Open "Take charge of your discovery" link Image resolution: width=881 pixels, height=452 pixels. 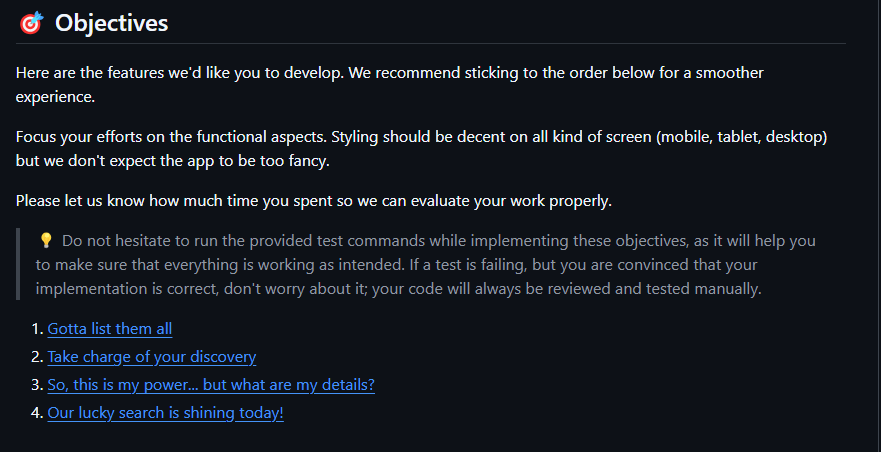point(151,356)
